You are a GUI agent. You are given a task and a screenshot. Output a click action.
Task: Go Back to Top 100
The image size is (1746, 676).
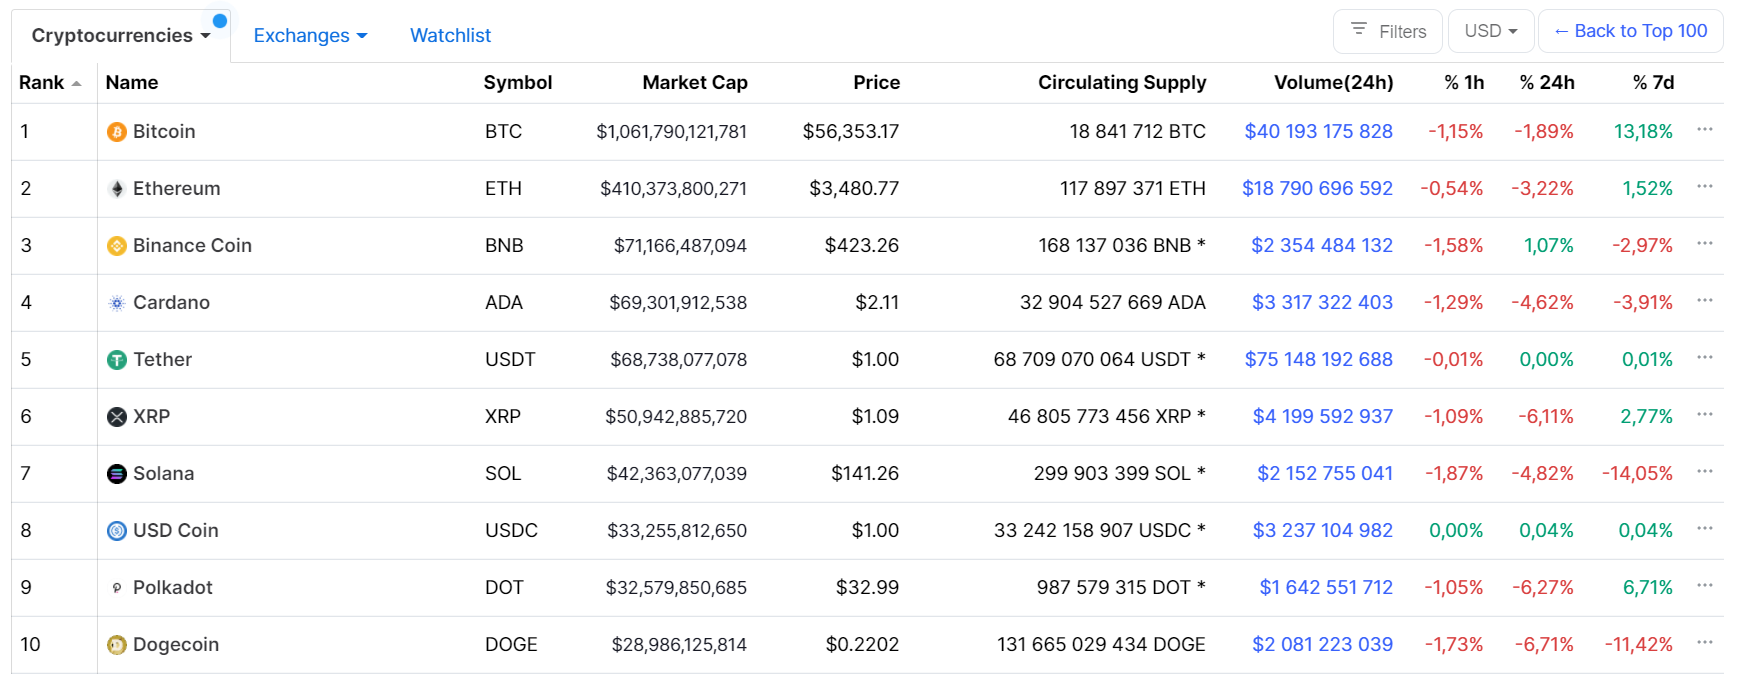[x=1630, y=31]
